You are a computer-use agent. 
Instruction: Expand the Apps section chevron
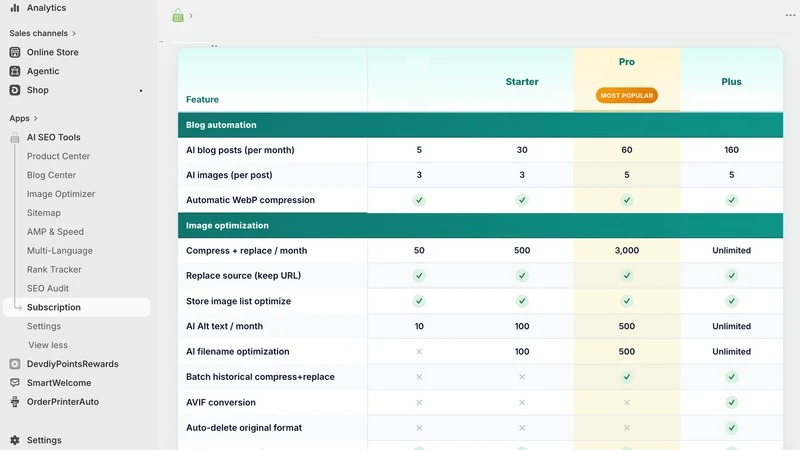click(36, 118)
